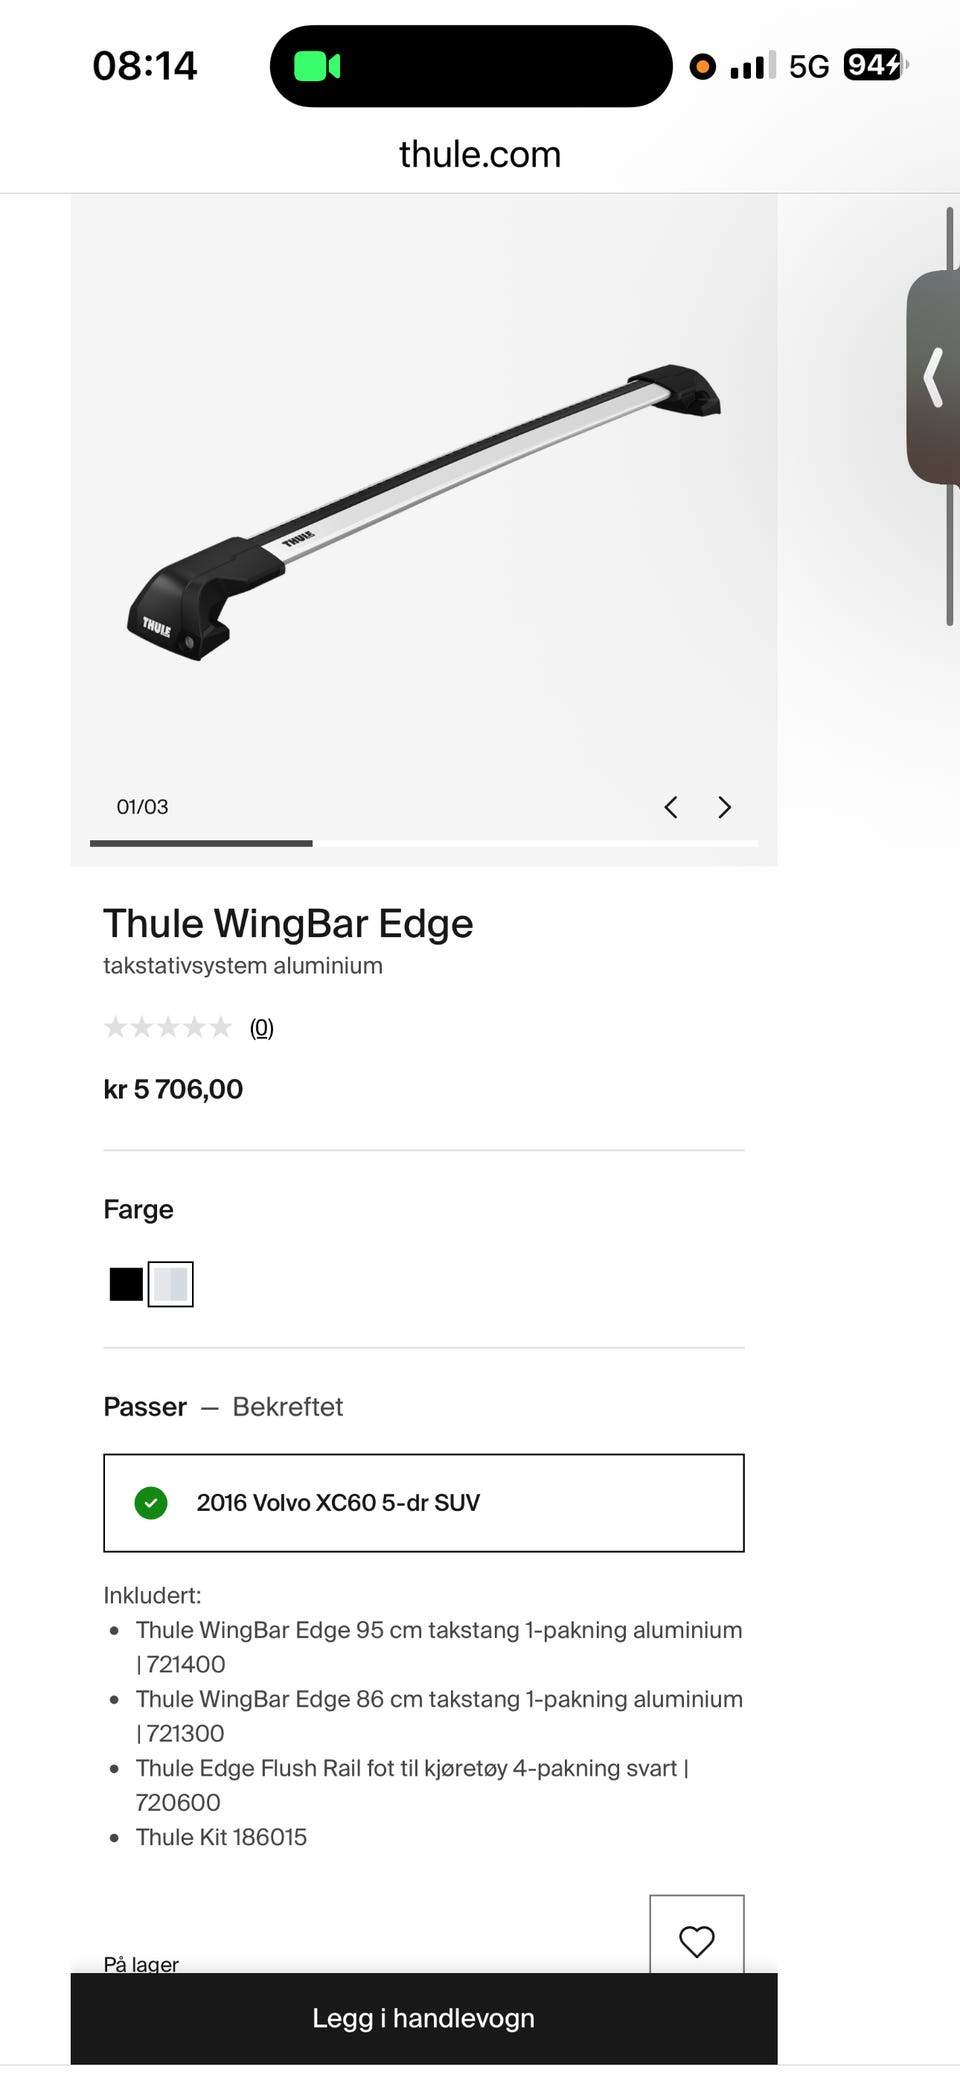Viewport: 960px width, 2081px height.
Task: Tap the orange microphone recording dot
Action: click(x=703, y=67)
